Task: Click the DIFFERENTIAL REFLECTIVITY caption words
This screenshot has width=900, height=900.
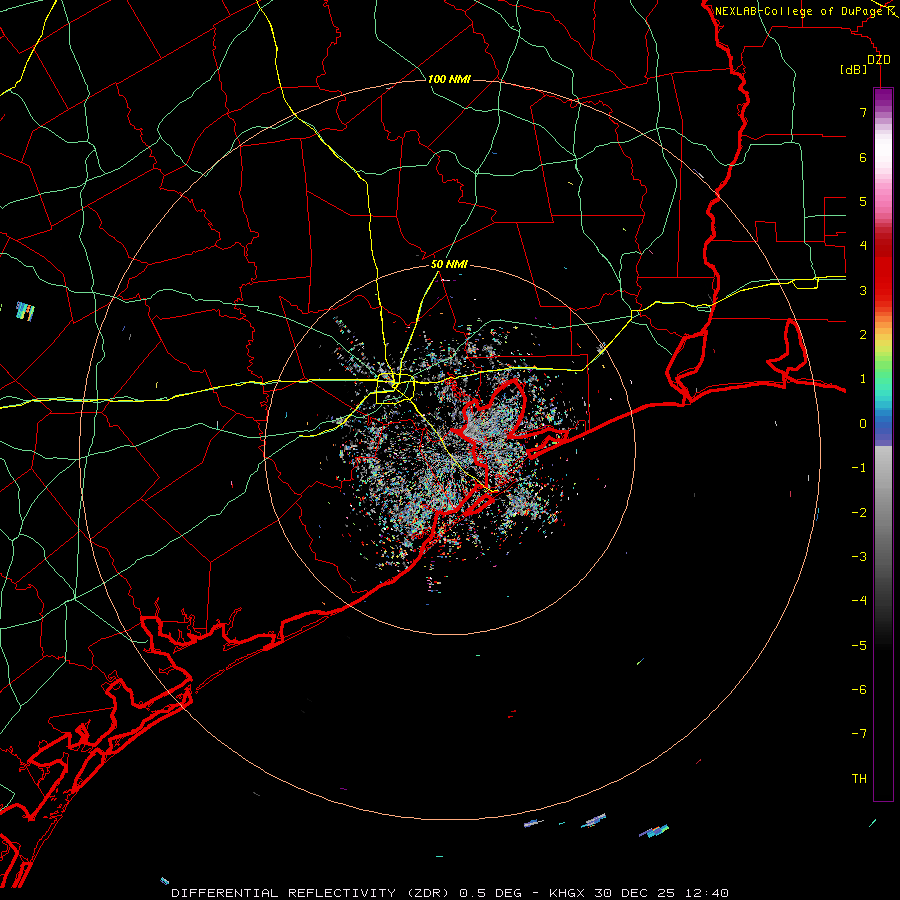Action: (x=284, y=893)
